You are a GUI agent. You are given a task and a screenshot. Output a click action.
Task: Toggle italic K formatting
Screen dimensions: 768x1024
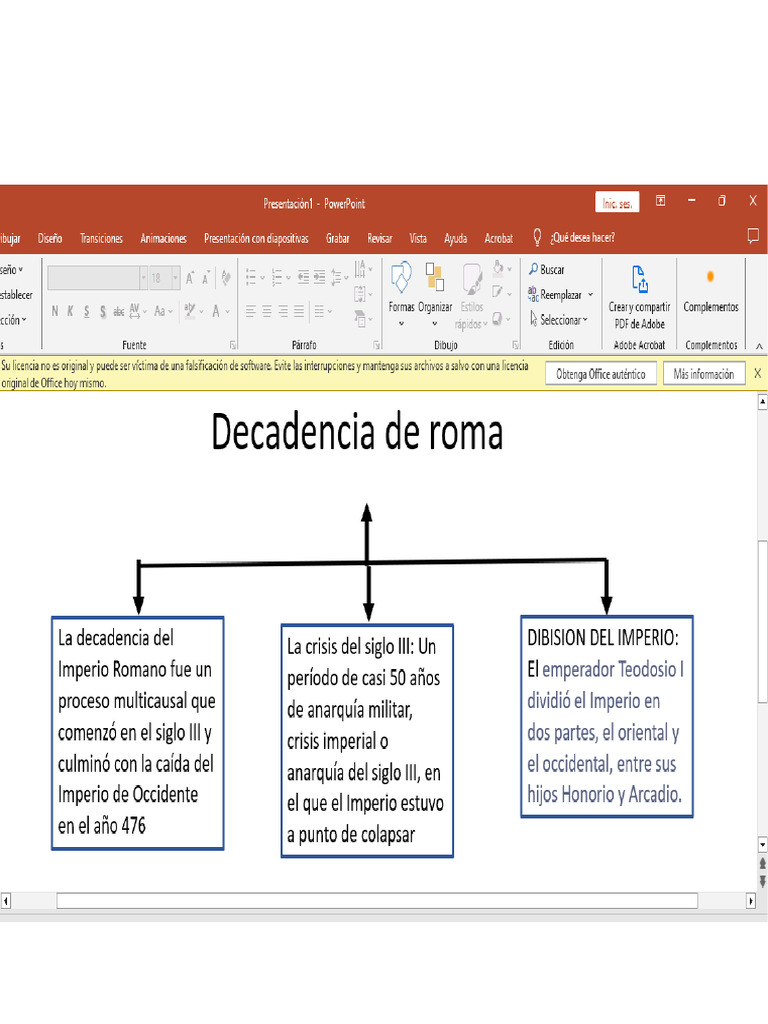[71, 312]
